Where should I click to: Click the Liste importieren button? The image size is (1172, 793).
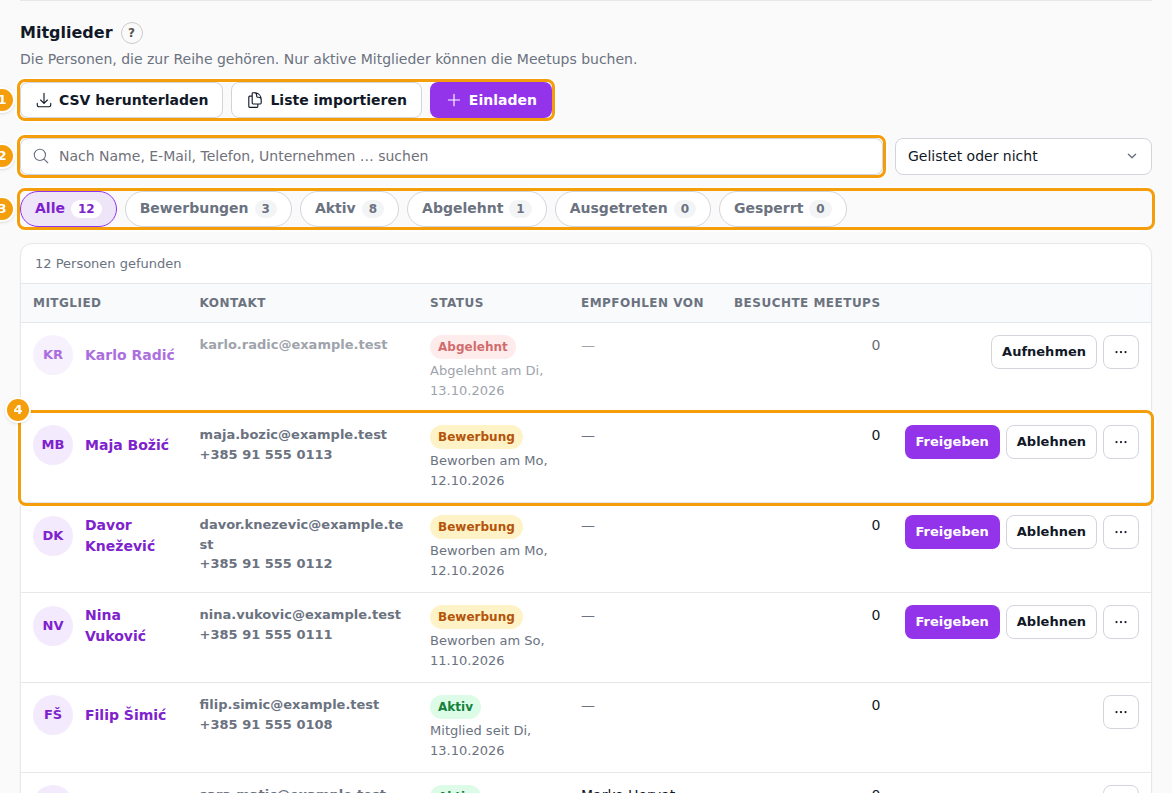coord(327,100)
